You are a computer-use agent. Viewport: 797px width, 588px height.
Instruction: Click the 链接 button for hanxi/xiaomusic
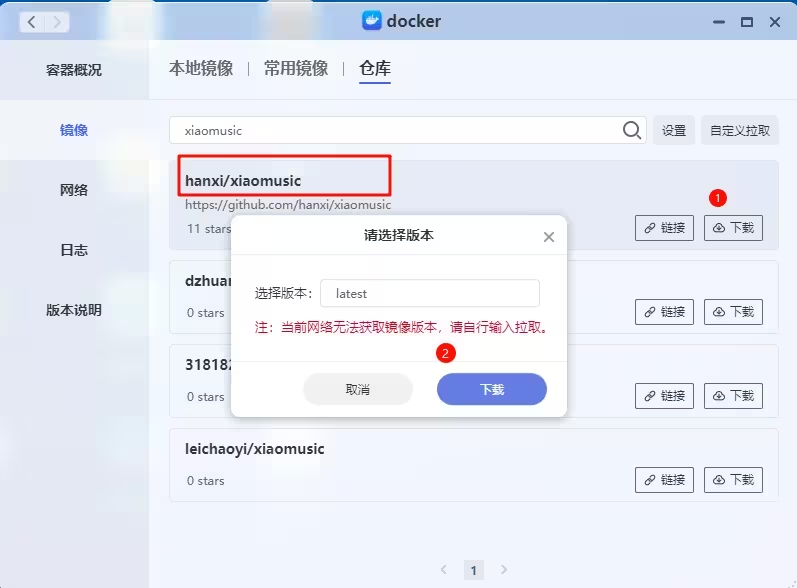pos(664,228)
